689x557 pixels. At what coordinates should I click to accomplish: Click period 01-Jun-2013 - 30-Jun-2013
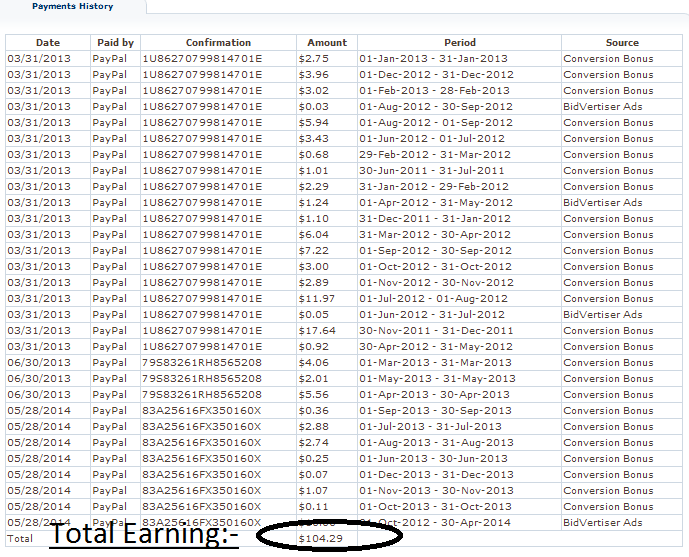tap(433, 459)
